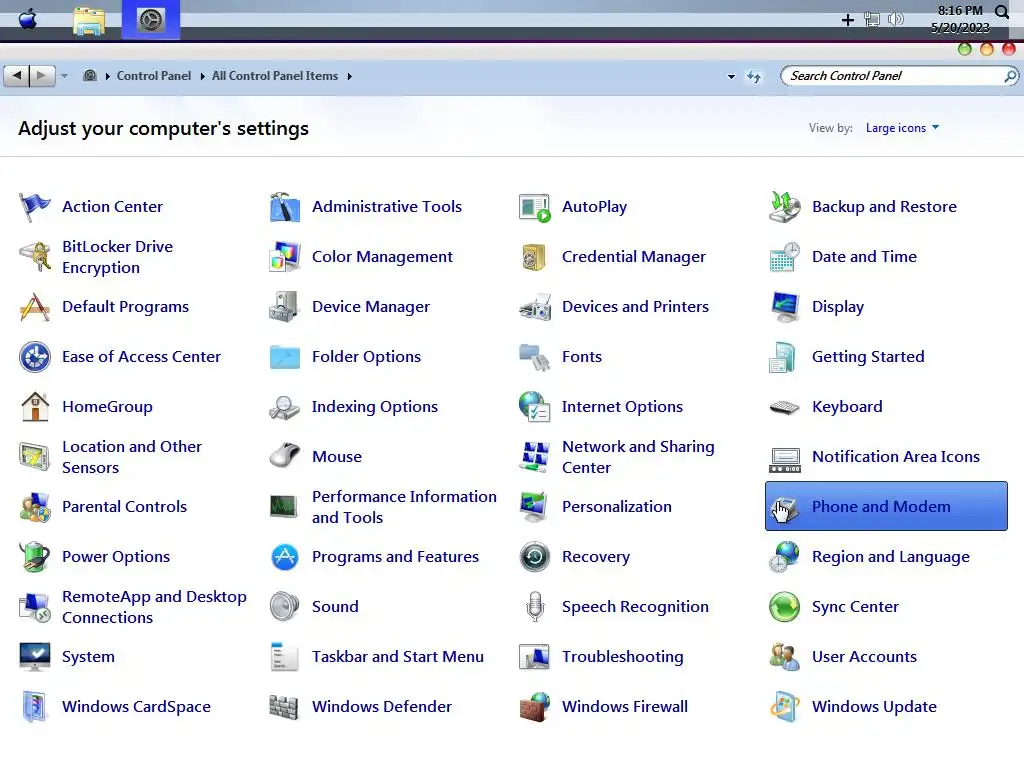Open Region and Language settings link

pos(891,557)
